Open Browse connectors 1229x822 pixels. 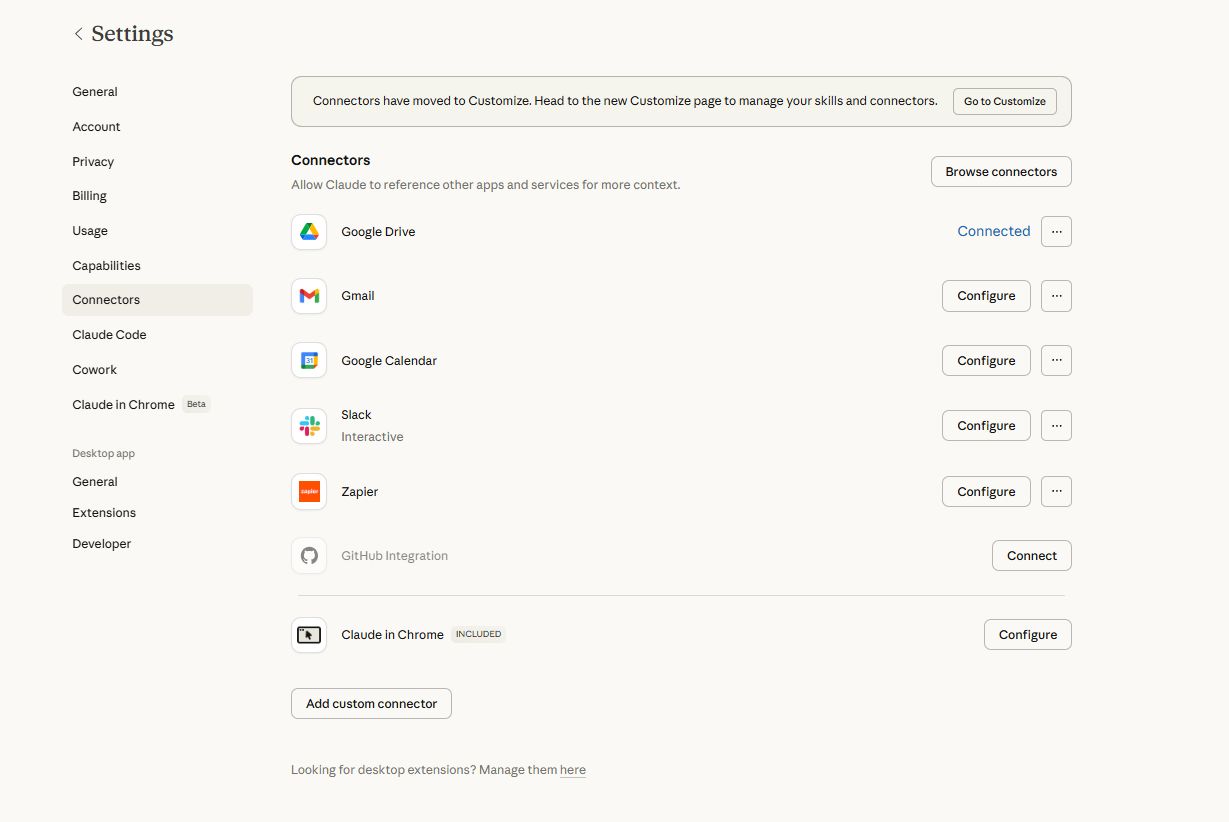[1000, 171]
